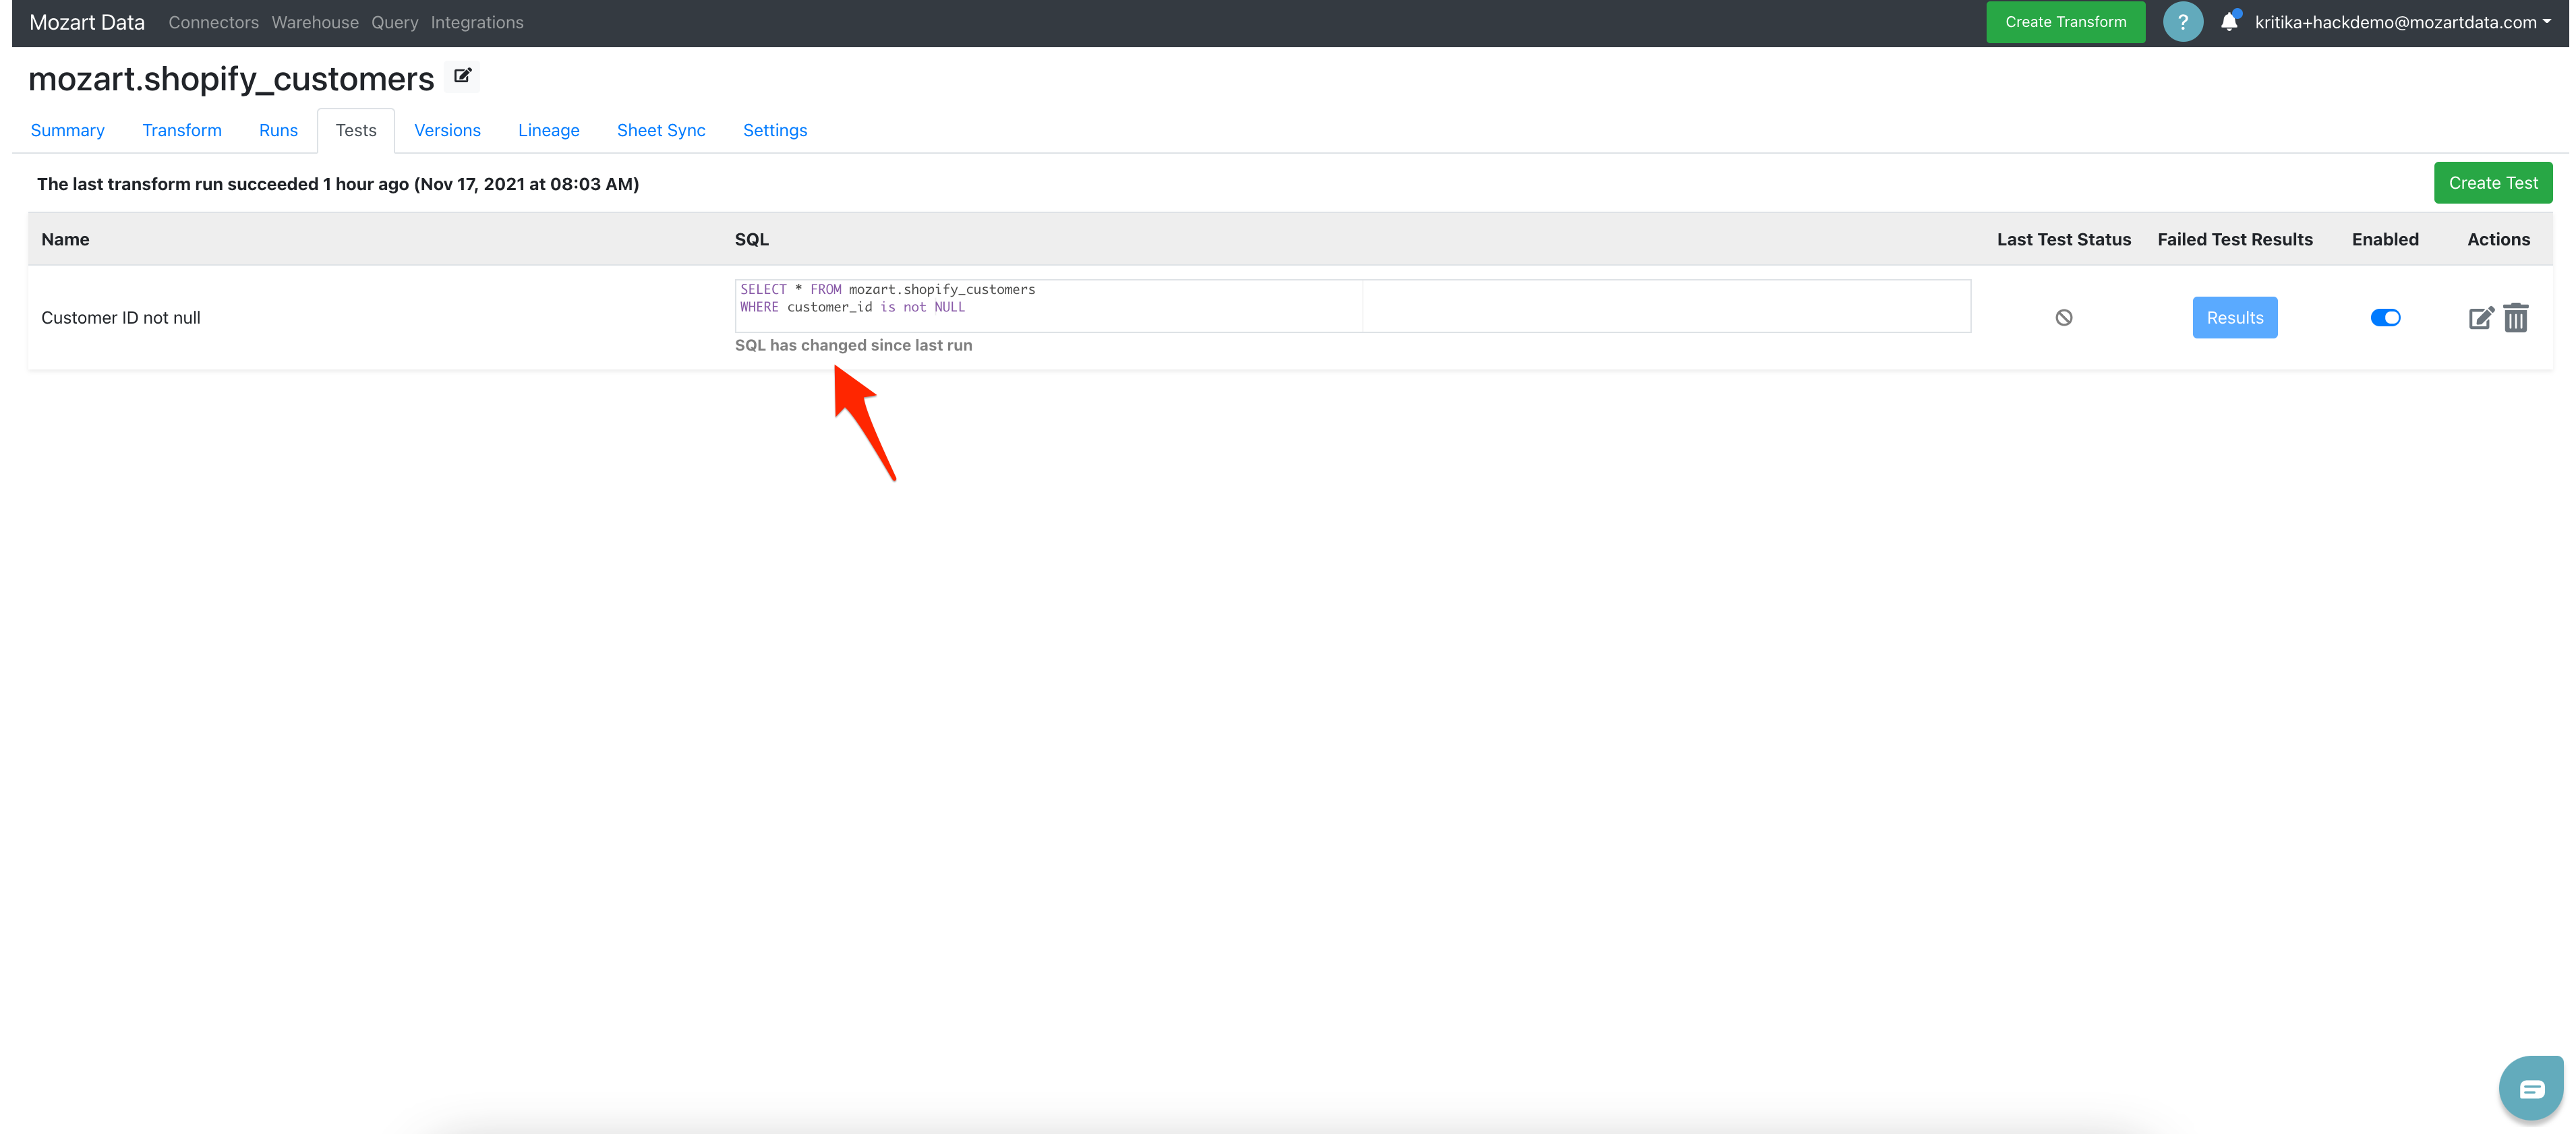Image resolution: width=2576 pixels, height=1134 pixels.
Task: Open the chat support widget
Action: (2530, 1088)
